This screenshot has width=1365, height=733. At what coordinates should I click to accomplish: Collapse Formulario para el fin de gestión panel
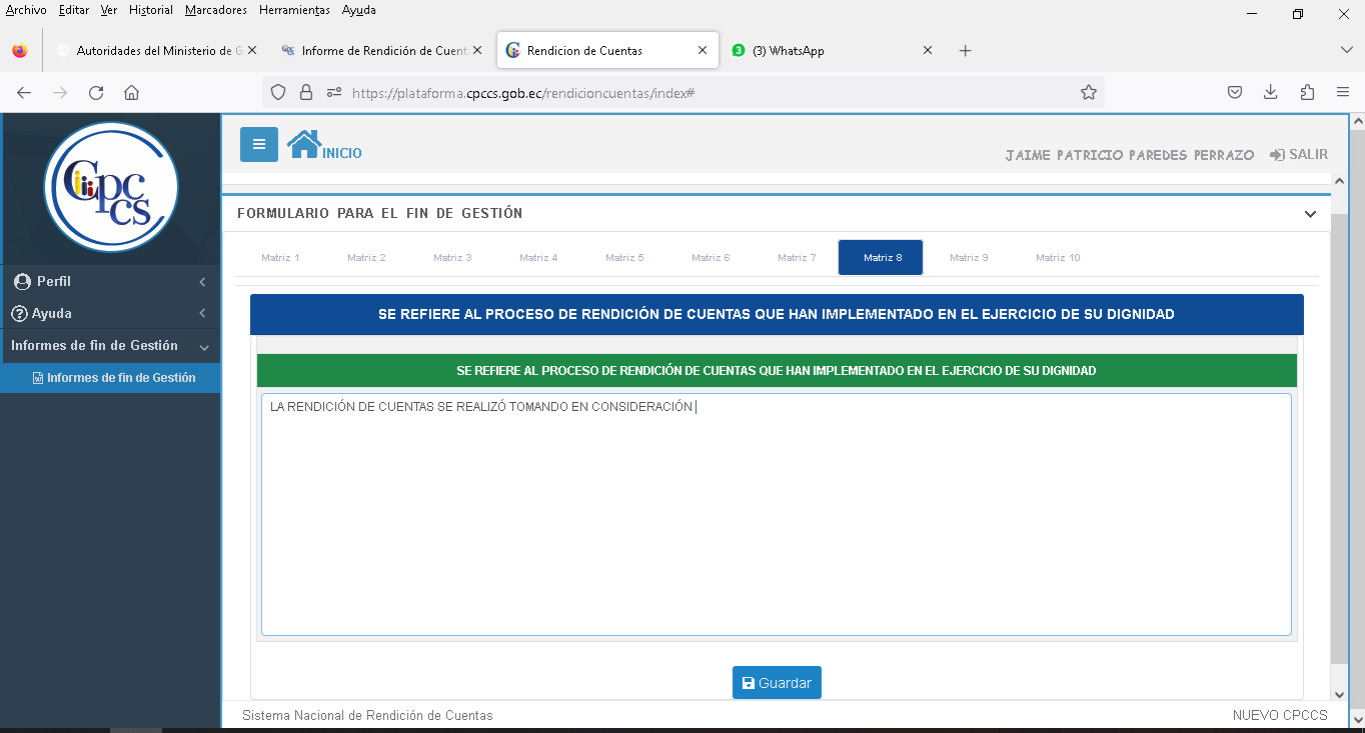1310,214
